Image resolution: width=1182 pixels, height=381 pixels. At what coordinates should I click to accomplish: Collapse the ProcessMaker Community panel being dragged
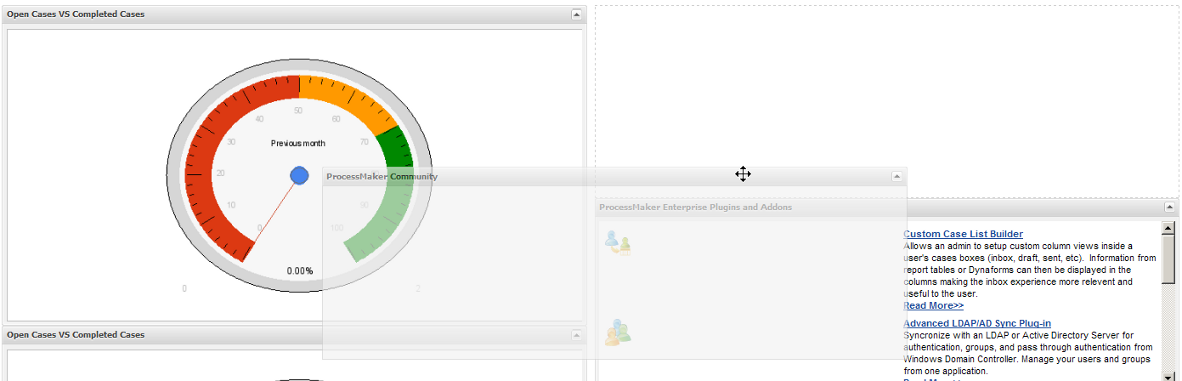pos(896,176)
